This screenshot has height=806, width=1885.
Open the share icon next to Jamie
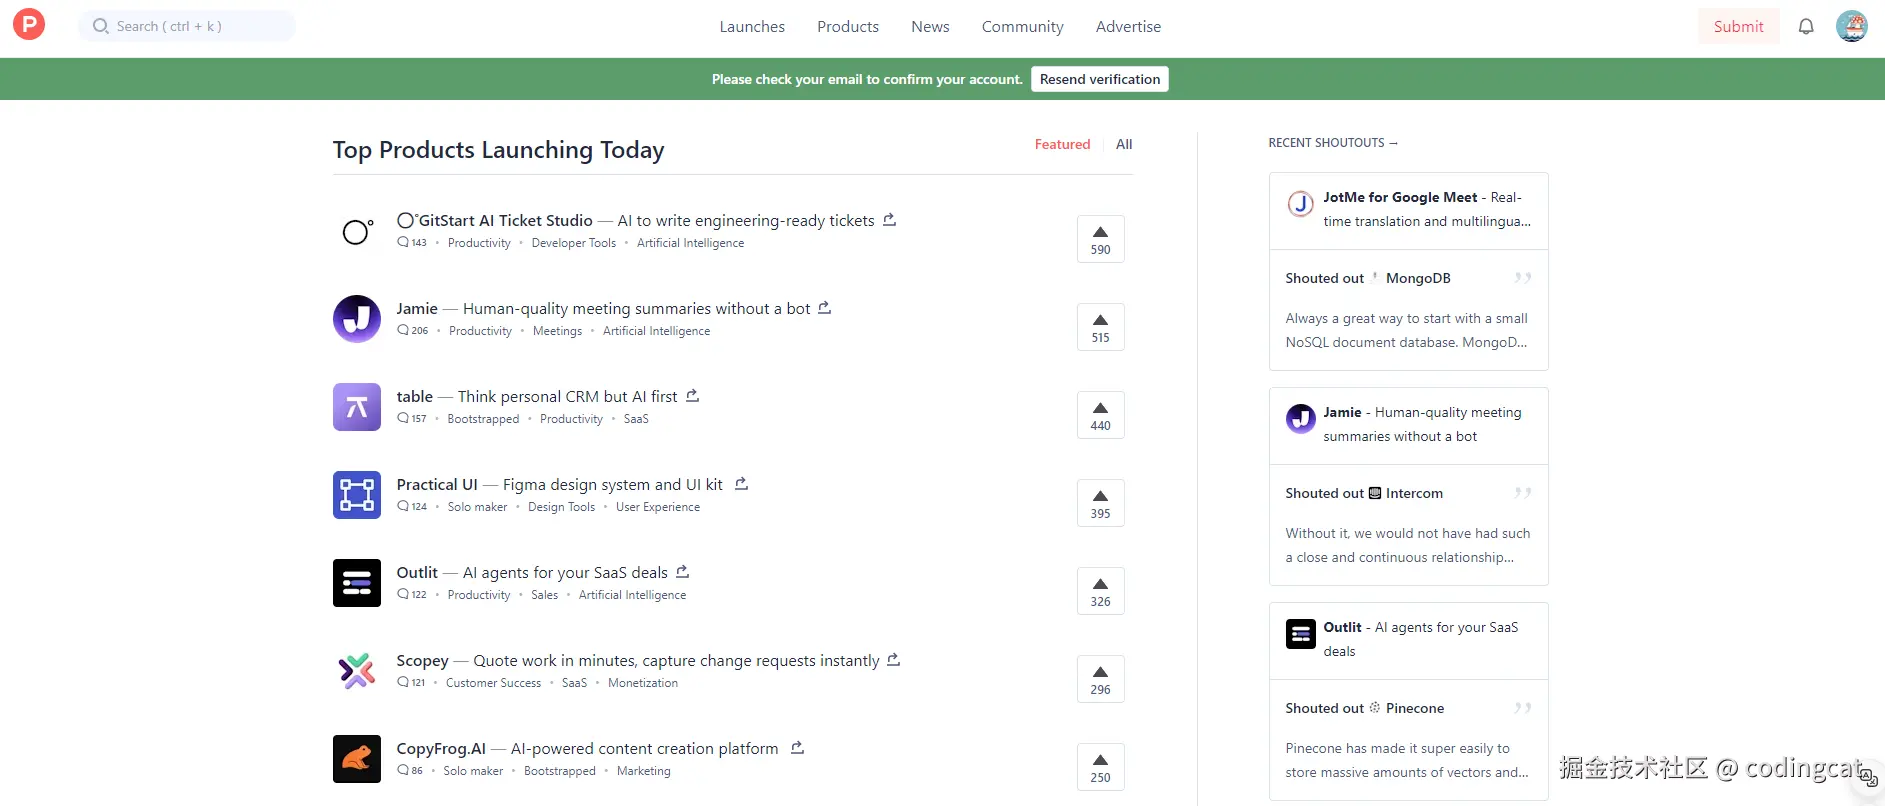coord(824,308)
